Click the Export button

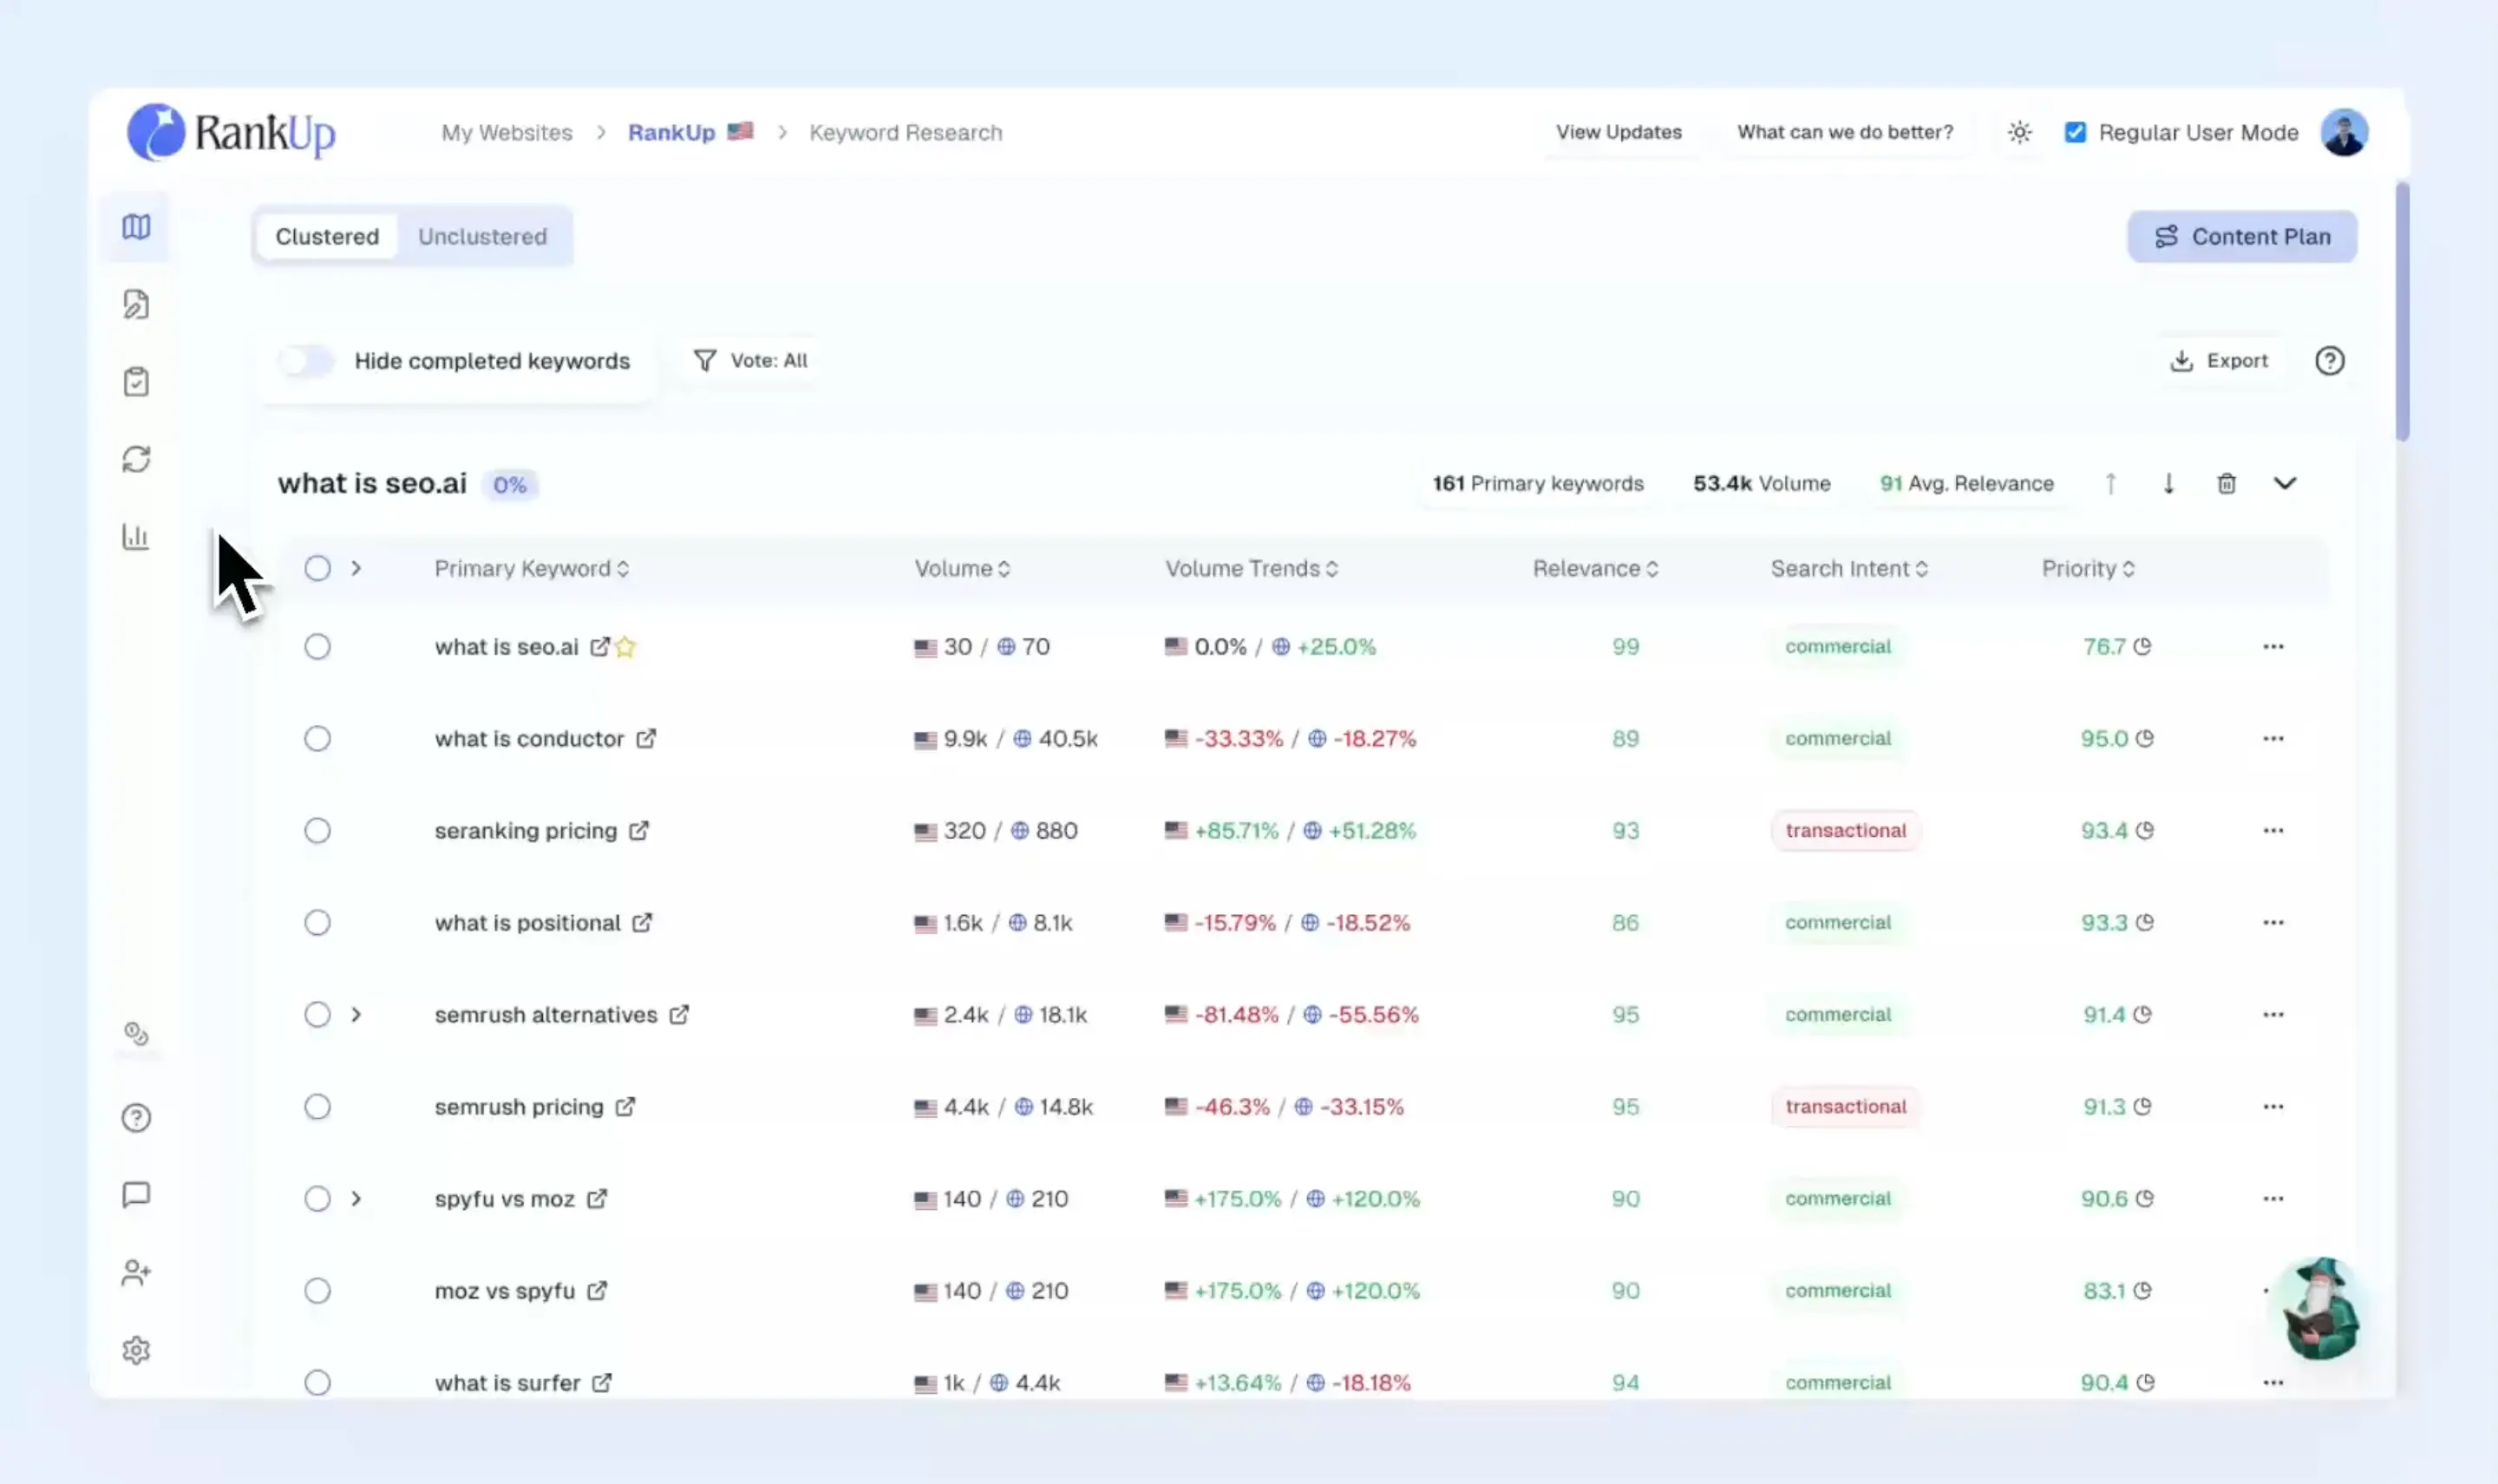(x=2218, y=361)
